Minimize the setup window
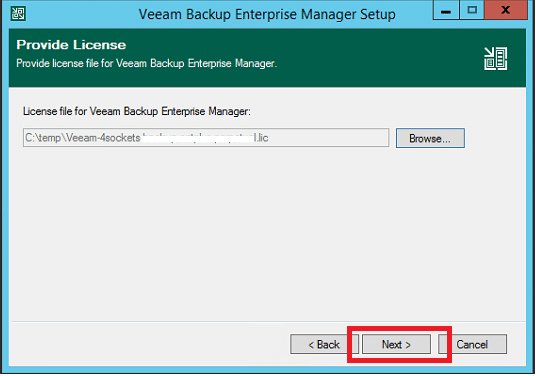 [x=446, y=10]
